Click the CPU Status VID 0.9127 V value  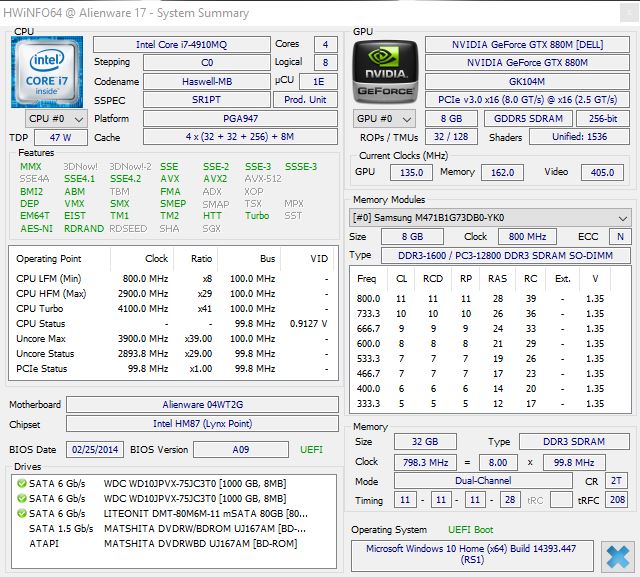coord(308,324)
